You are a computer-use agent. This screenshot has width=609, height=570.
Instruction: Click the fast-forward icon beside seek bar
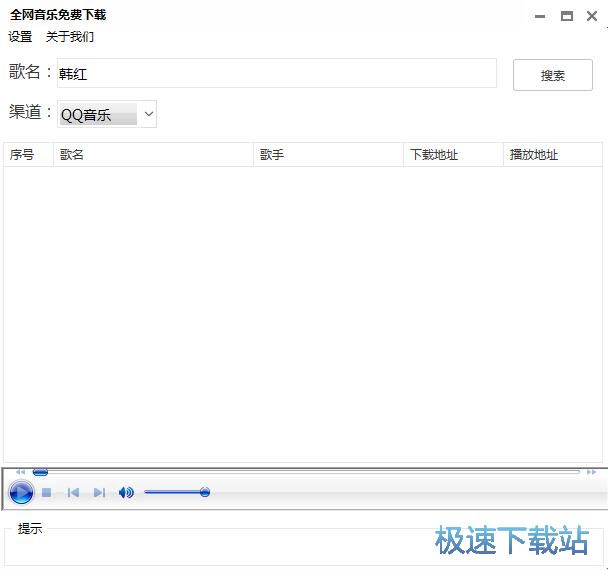pos(591,472)
